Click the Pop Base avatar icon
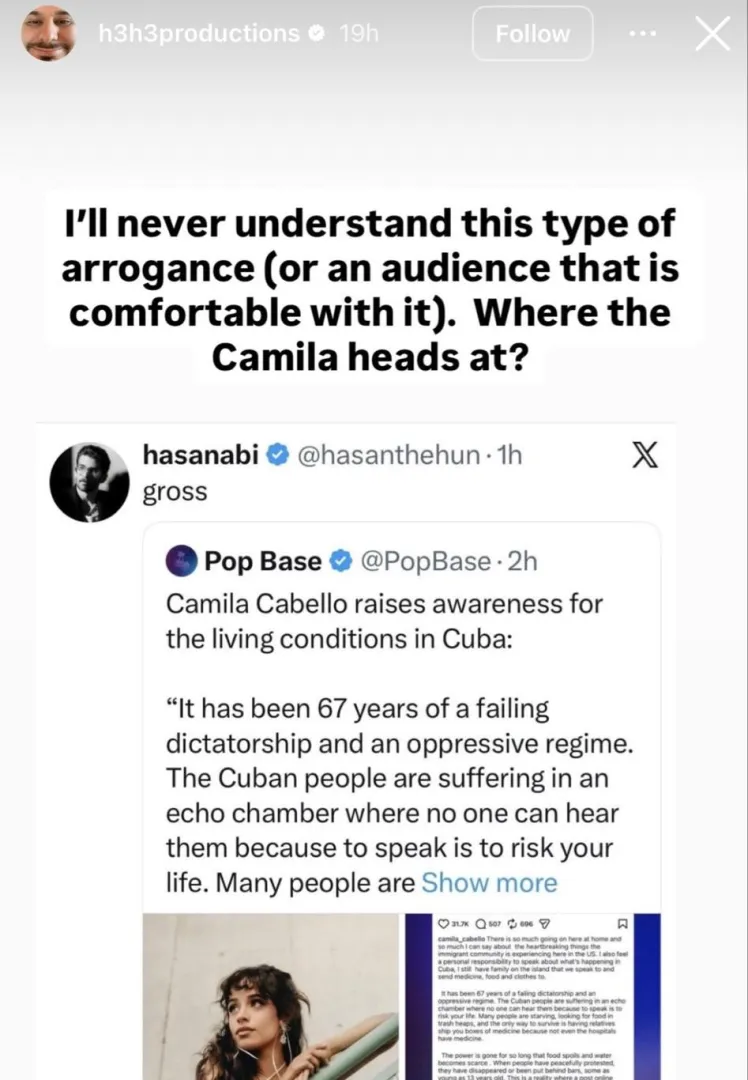 tap(181, 561)
